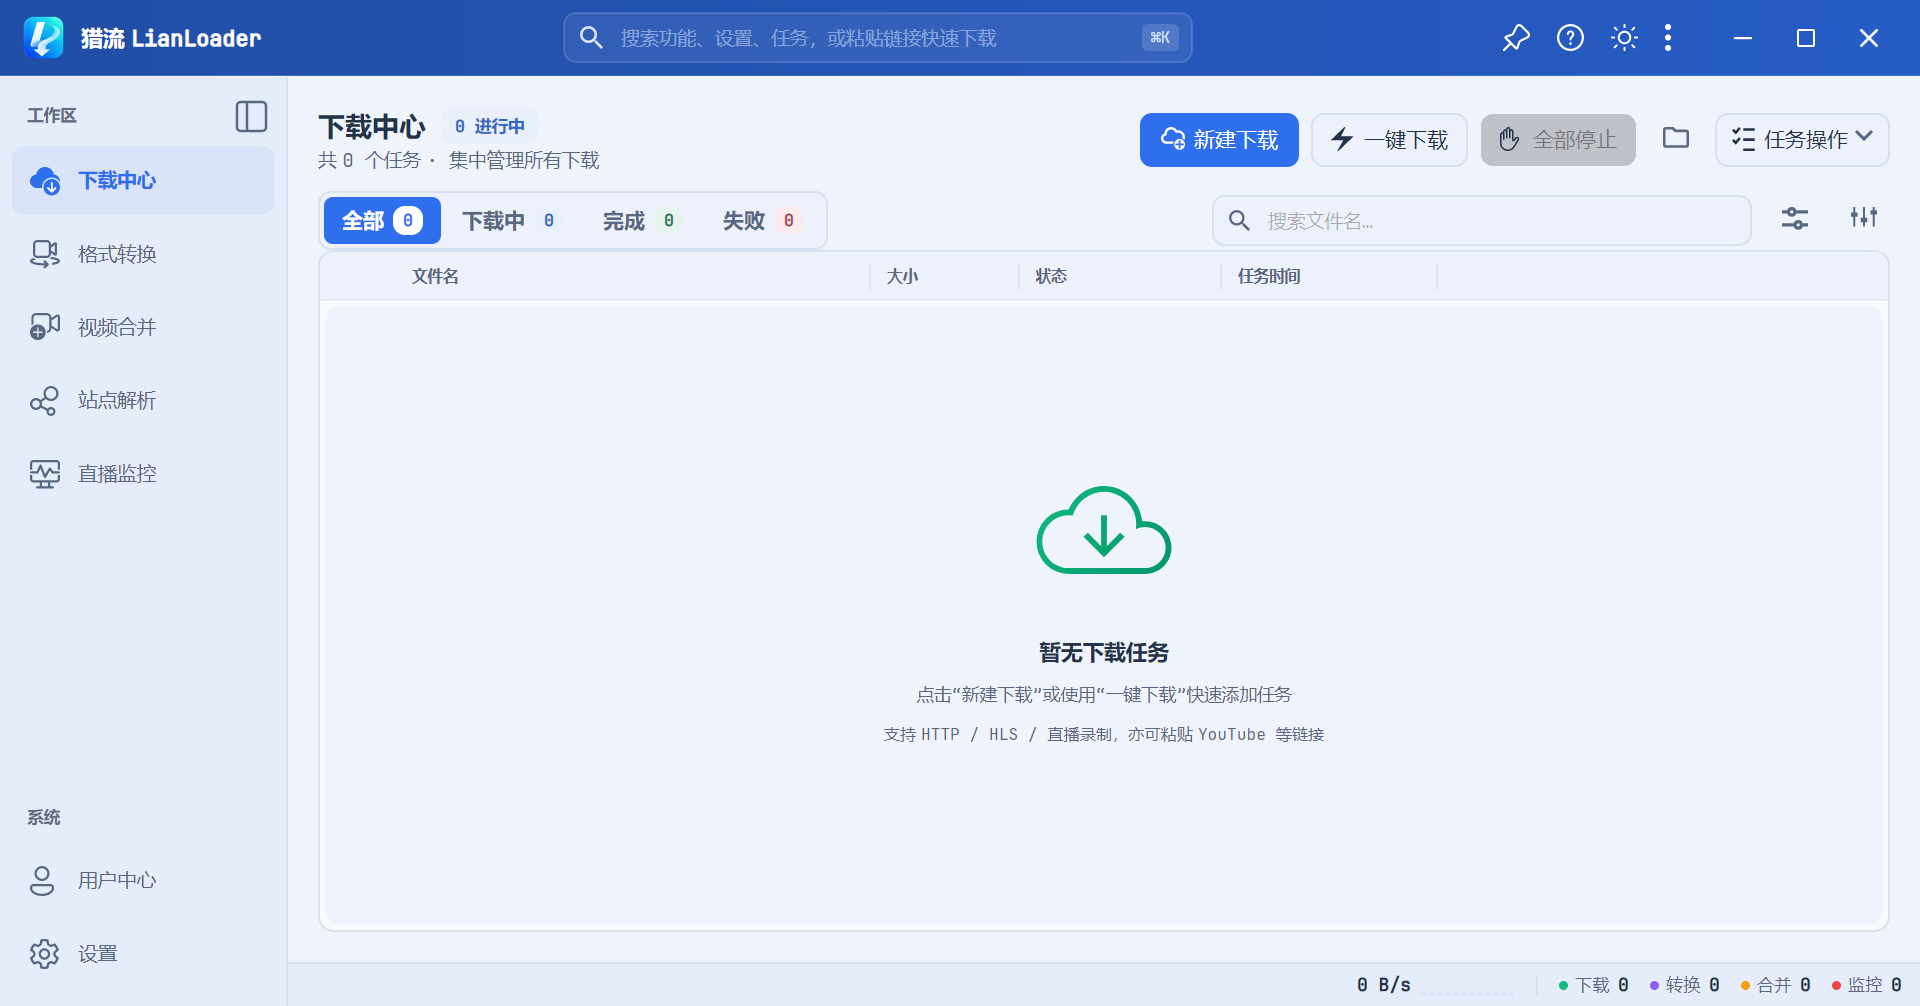Open 用户中心 in the sidebar

pos(143,880)
